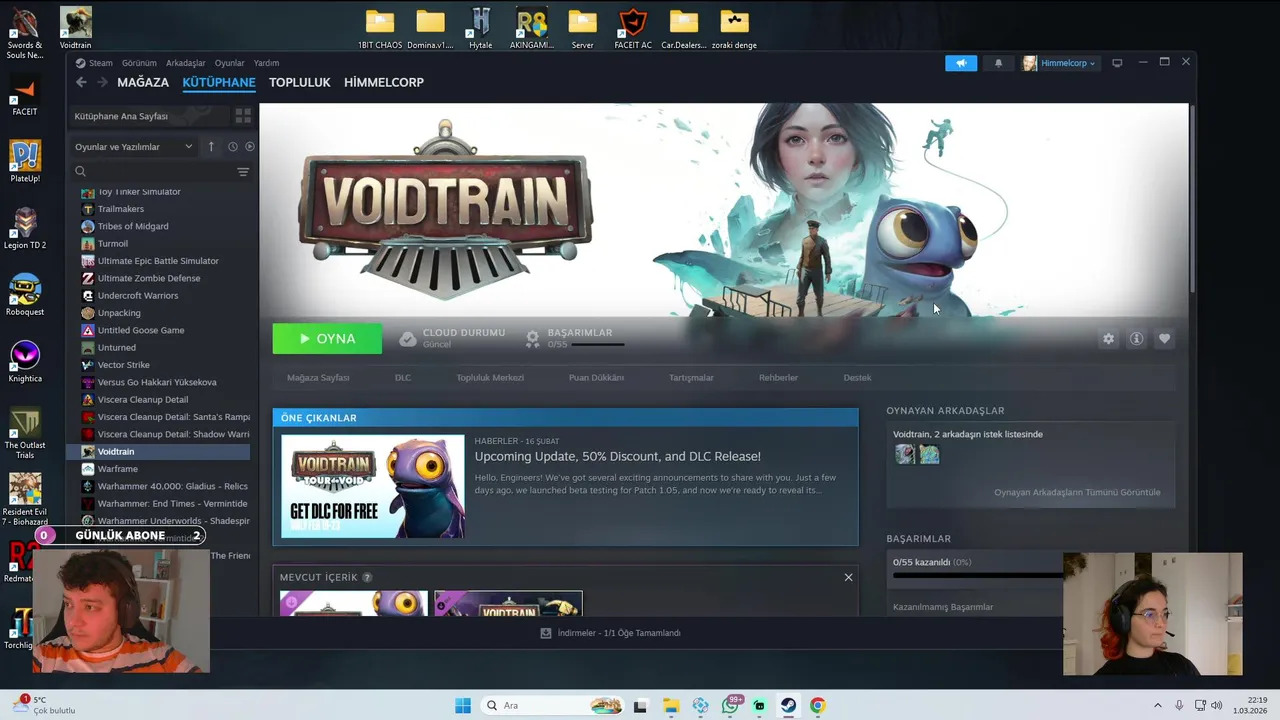
Task: Open FACEIT AC desktop shortcut
Action: tap(633, 28)
